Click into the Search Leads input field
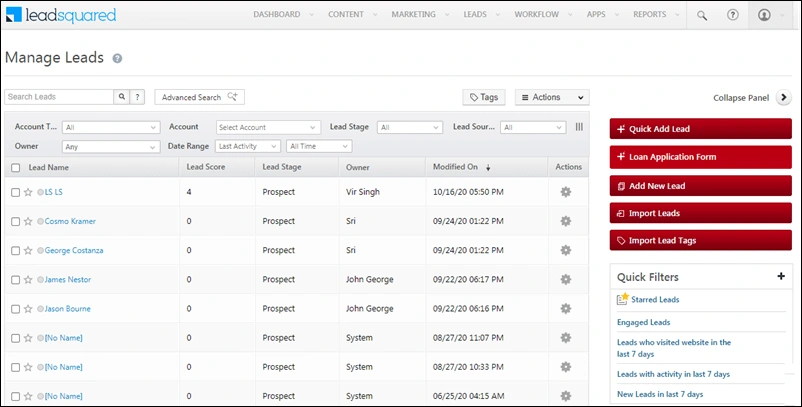 pyautogui.click(x=59, y=97)
